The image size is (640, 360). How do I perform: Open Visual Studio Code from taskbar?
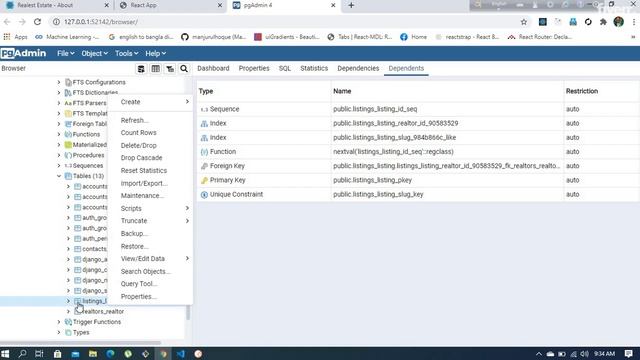181,354
